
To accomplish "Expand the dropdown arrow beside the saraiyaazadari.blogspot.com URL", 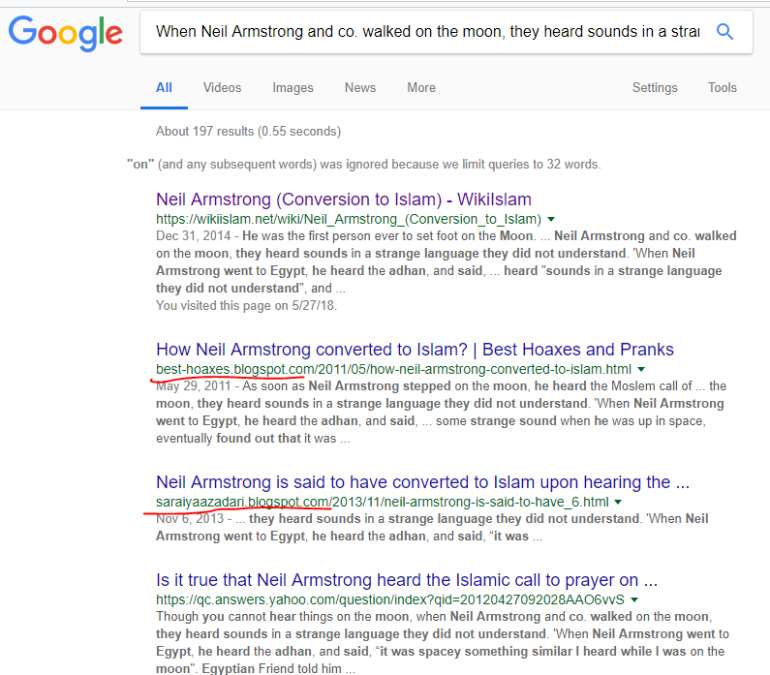I will (618, 502).
